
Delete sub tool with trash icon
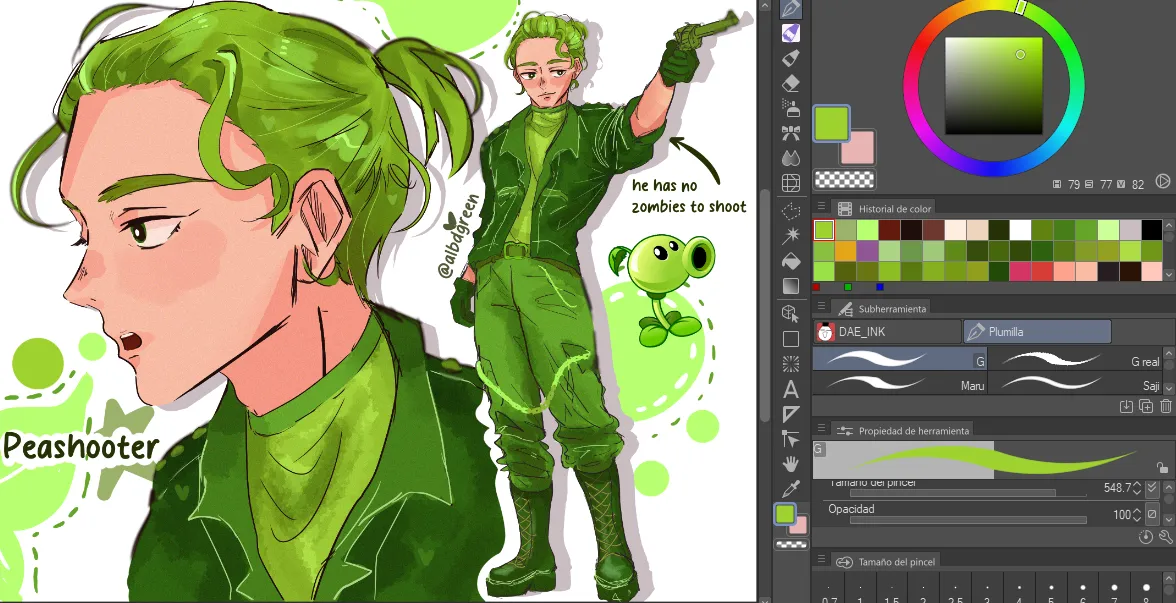point(1166,406)
